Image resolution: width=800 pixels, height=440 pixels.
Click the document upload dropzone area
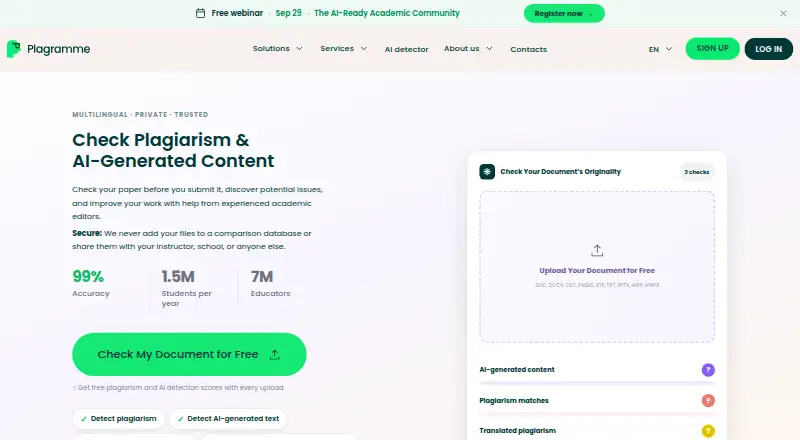click(597, 266)
